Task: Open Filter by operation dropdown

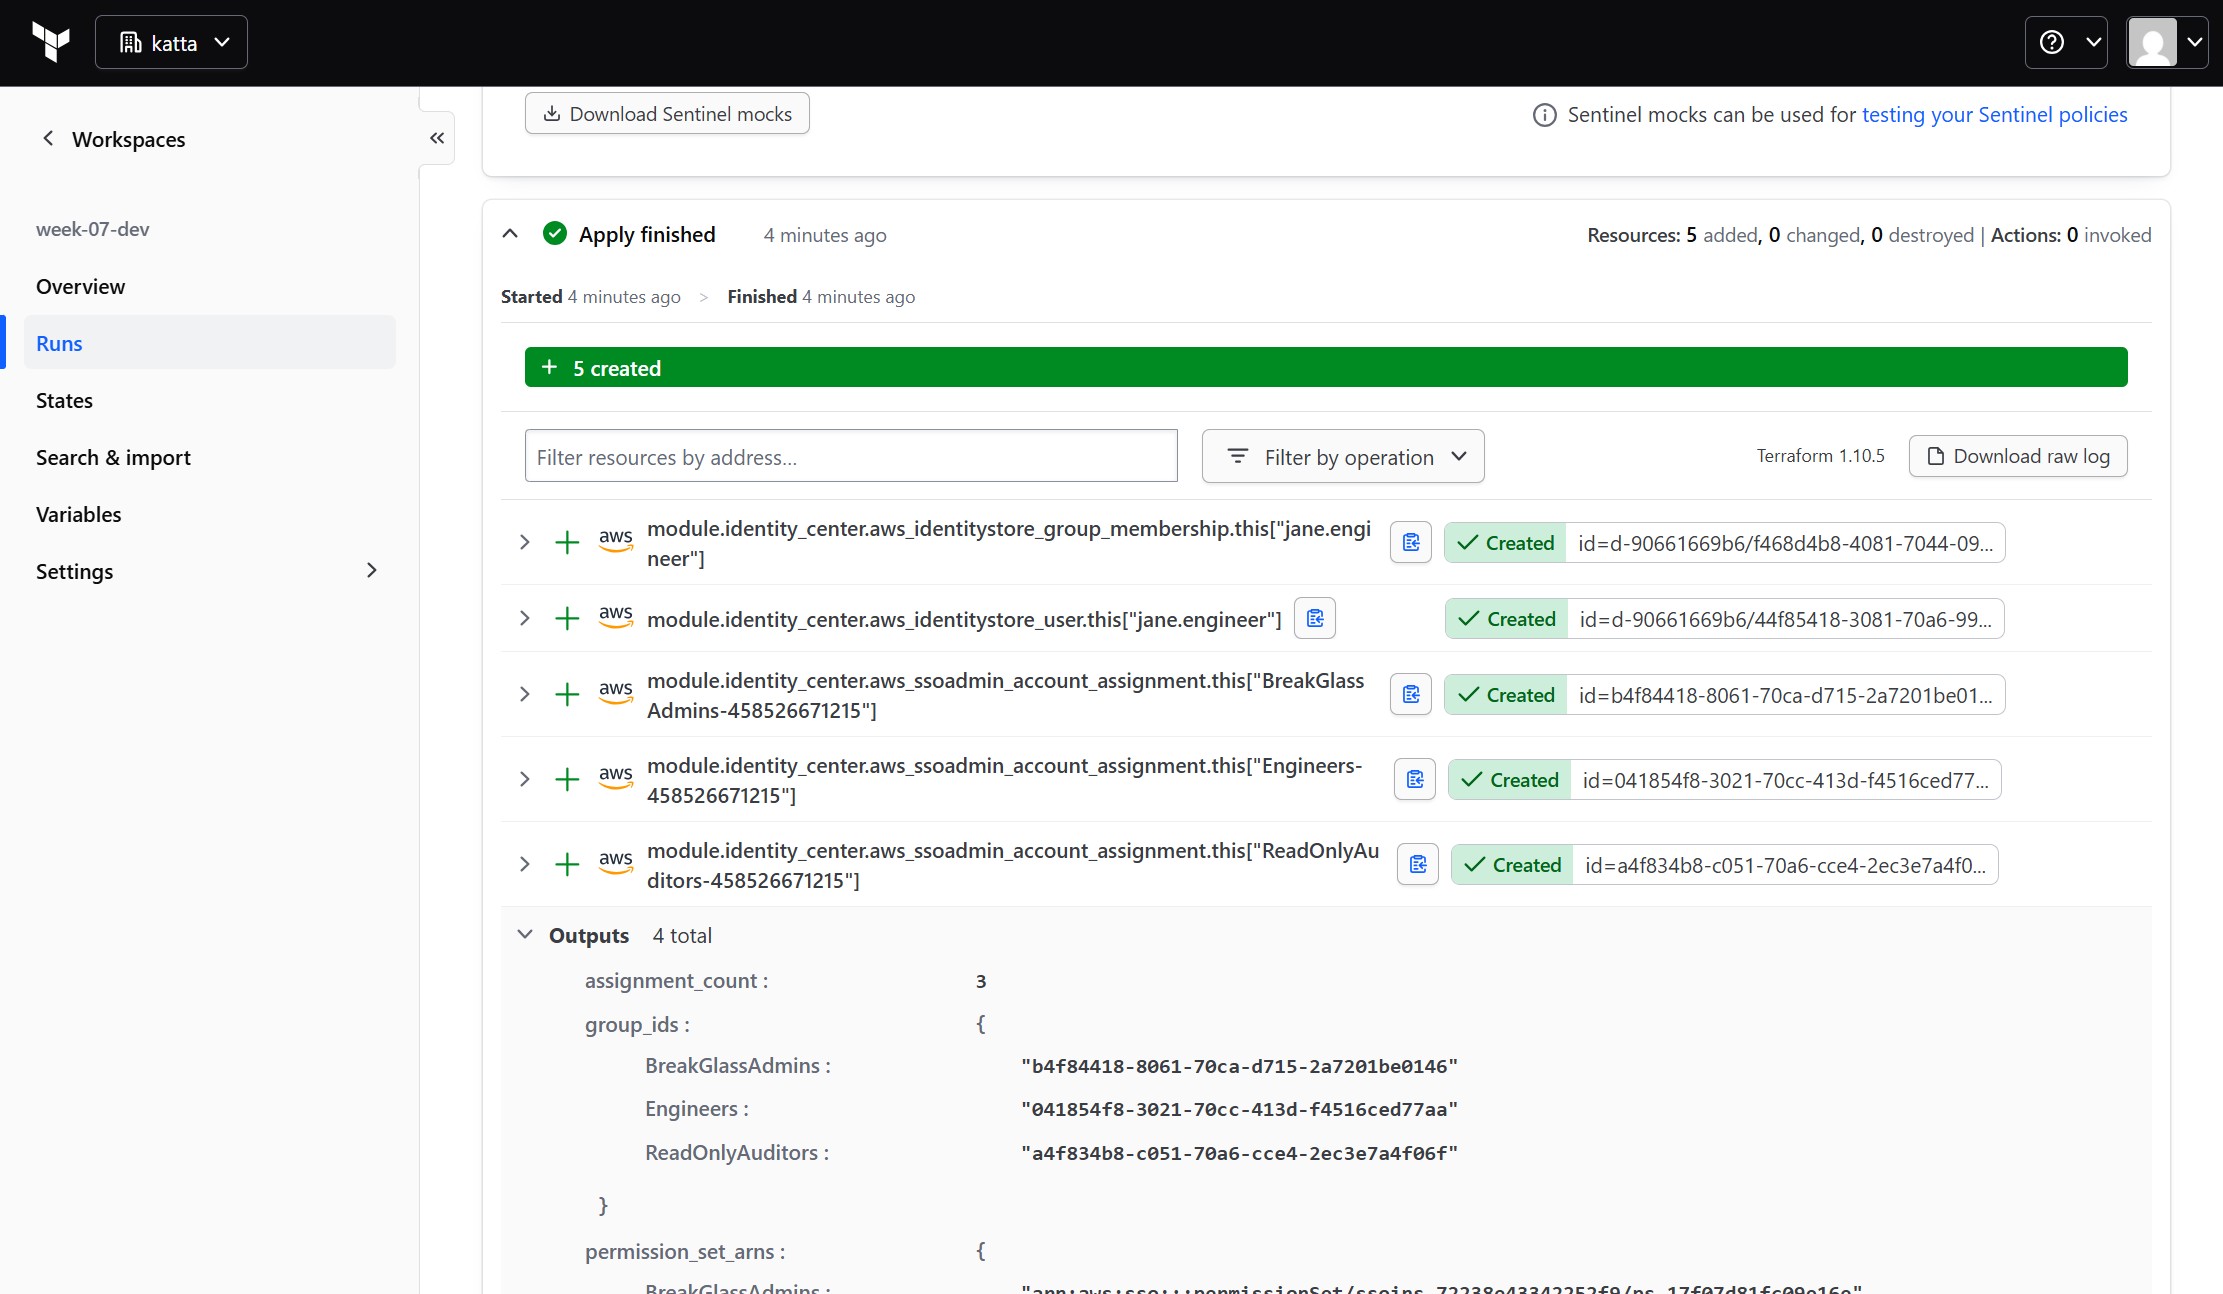Action: (x=1343, y=457)
